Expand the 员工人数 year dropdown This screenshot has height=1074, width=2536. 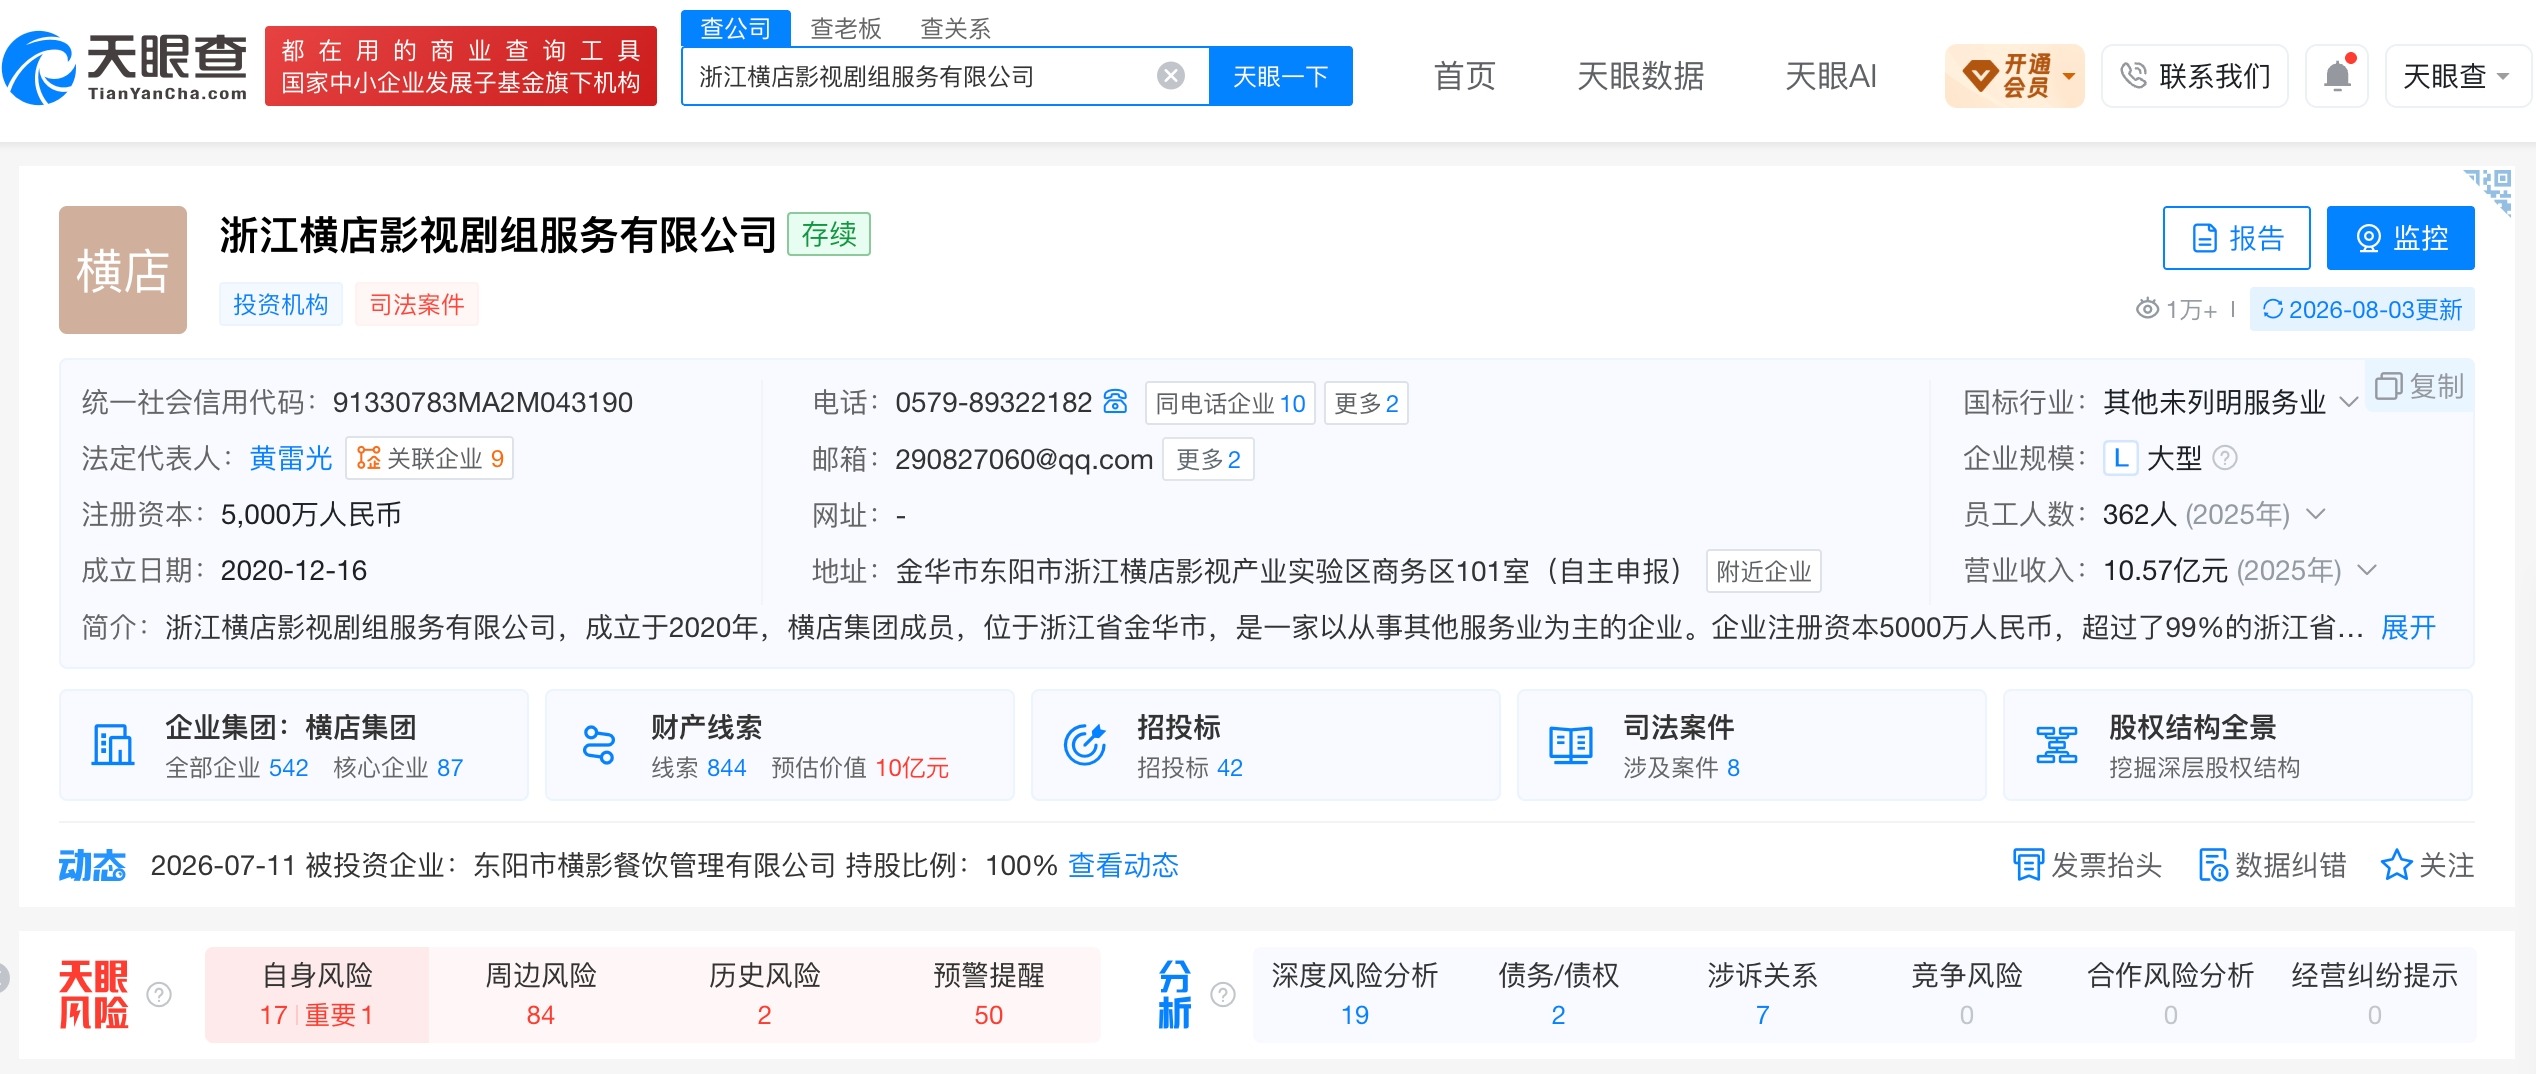click(x=2316, y=514)
